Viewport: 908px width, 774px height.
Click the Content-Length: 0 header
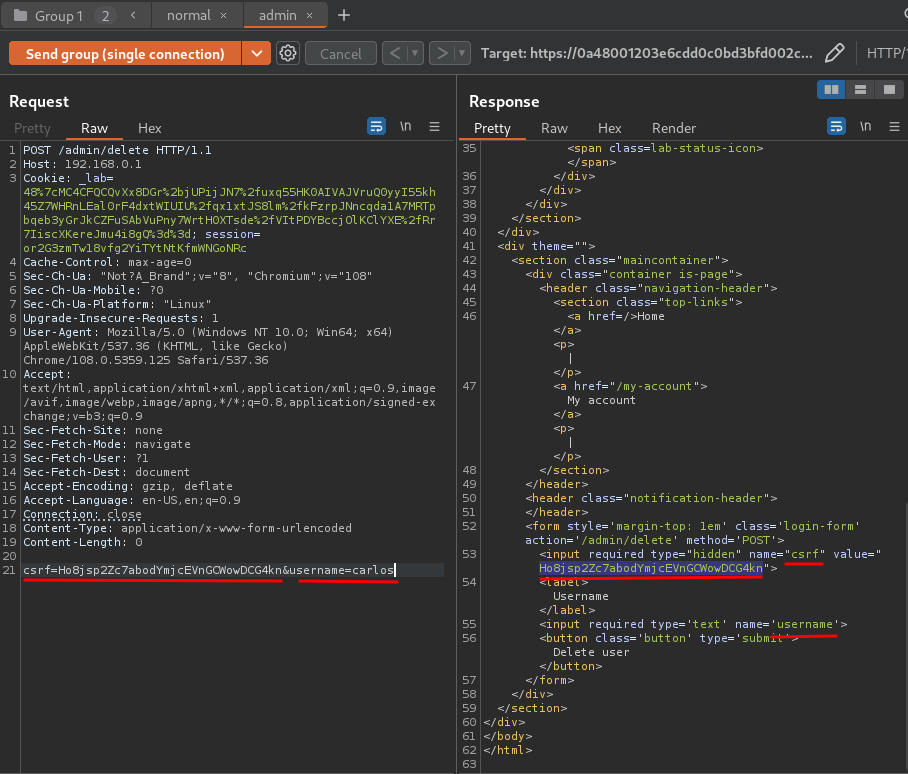pos(82,542)
